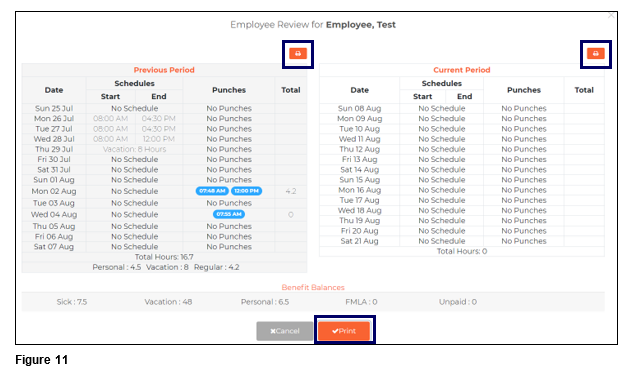Click the 'FMLA : 0' balance

click(361, 302)
